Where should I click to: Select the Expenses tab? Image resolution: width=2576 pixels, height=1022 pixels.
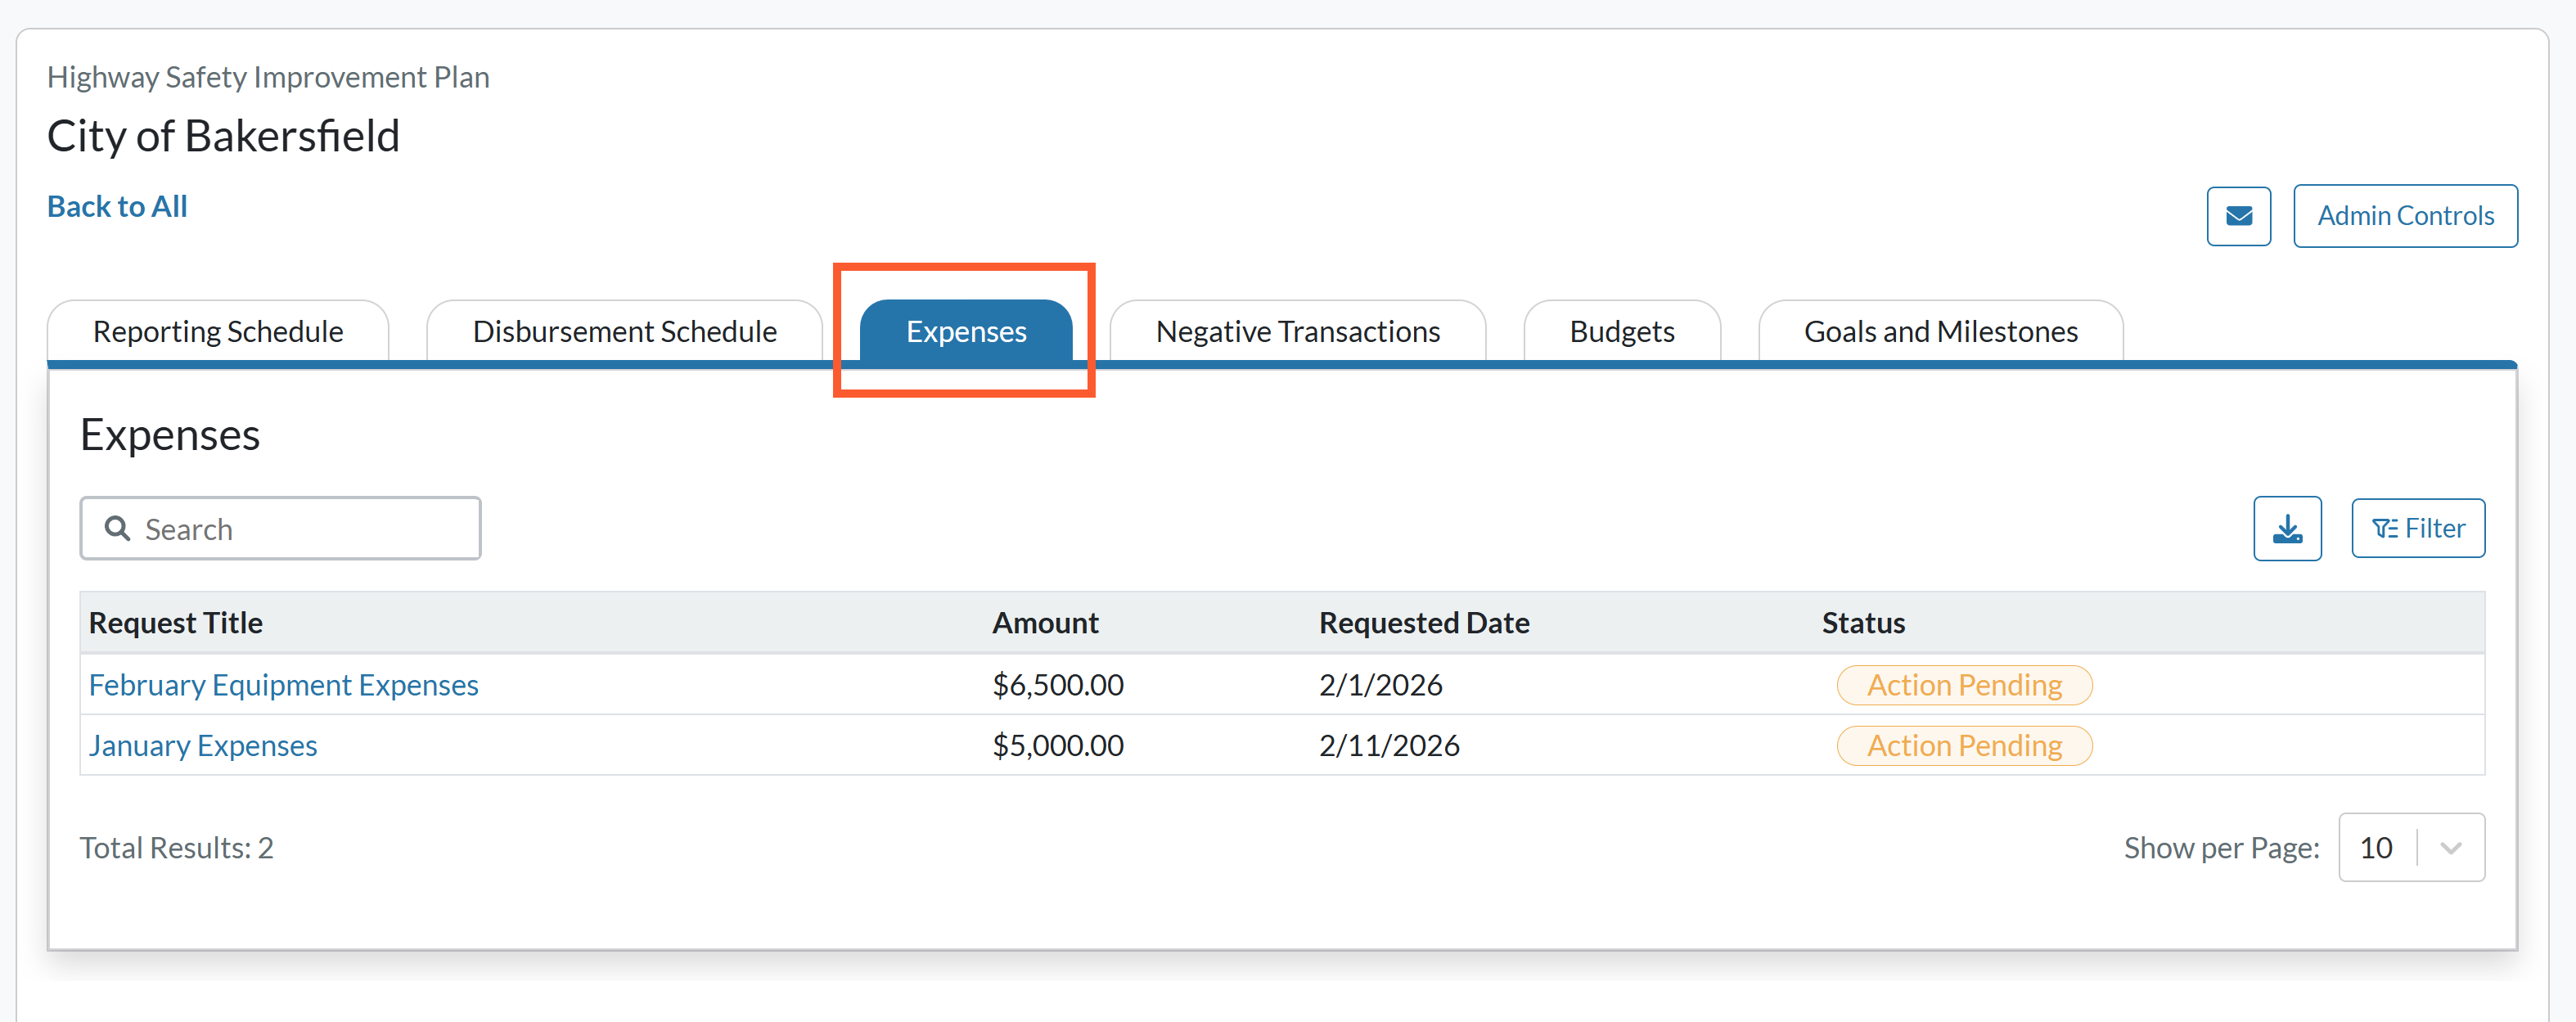[966, 331]
